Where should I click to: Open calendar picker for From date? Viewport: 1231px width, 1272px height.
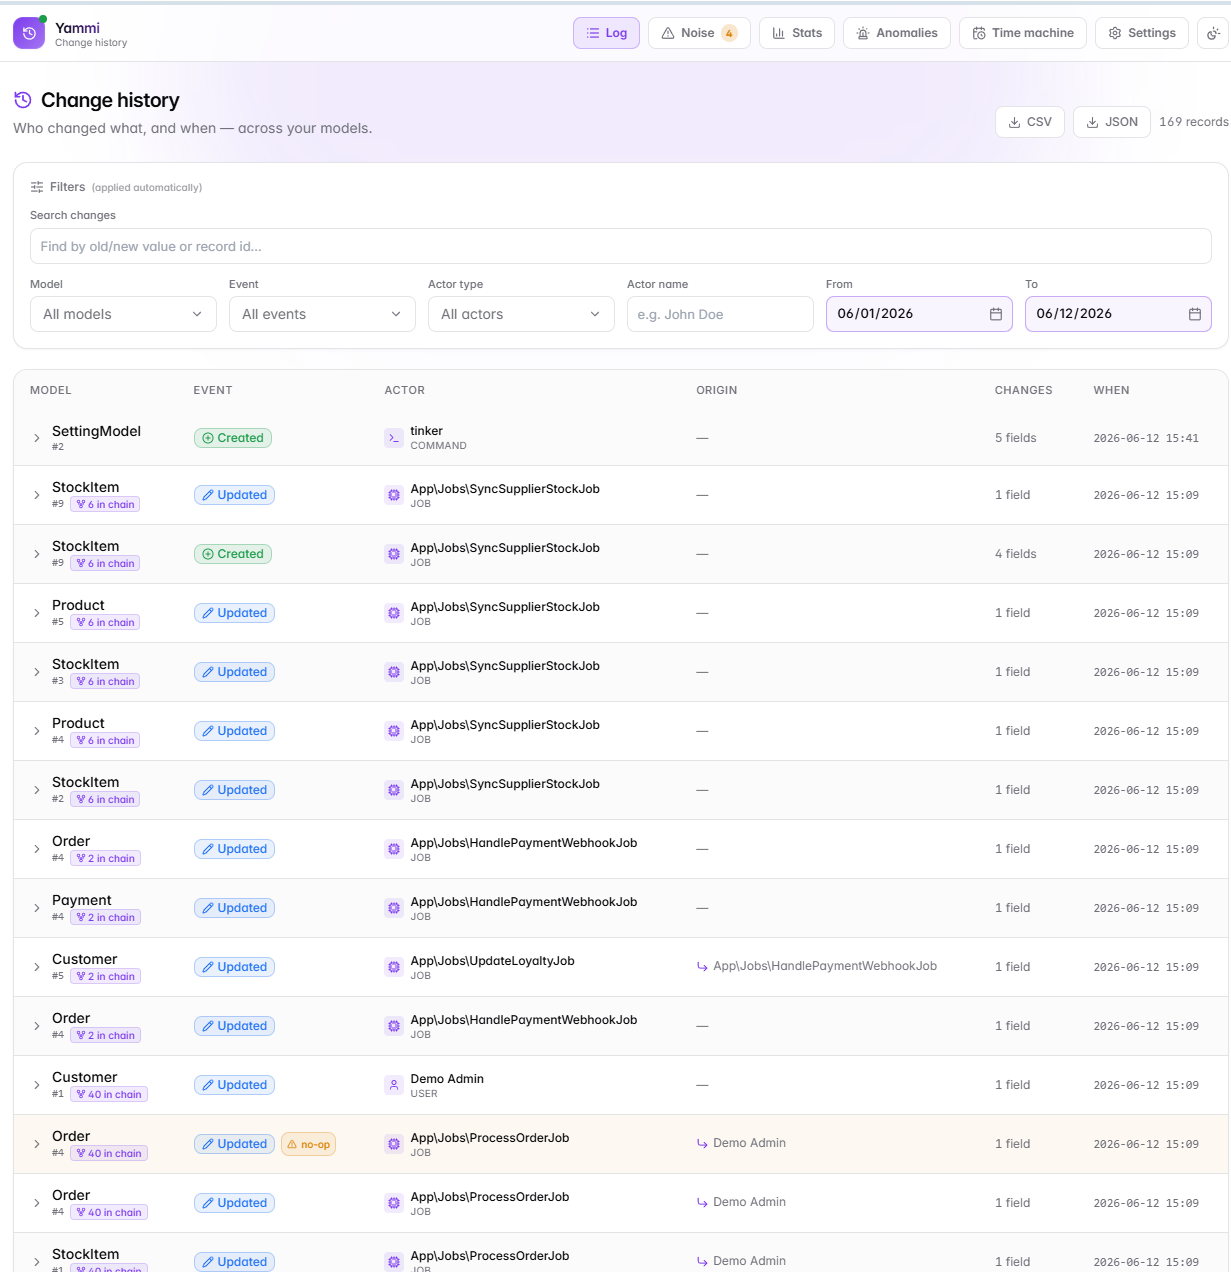point(996,314)
